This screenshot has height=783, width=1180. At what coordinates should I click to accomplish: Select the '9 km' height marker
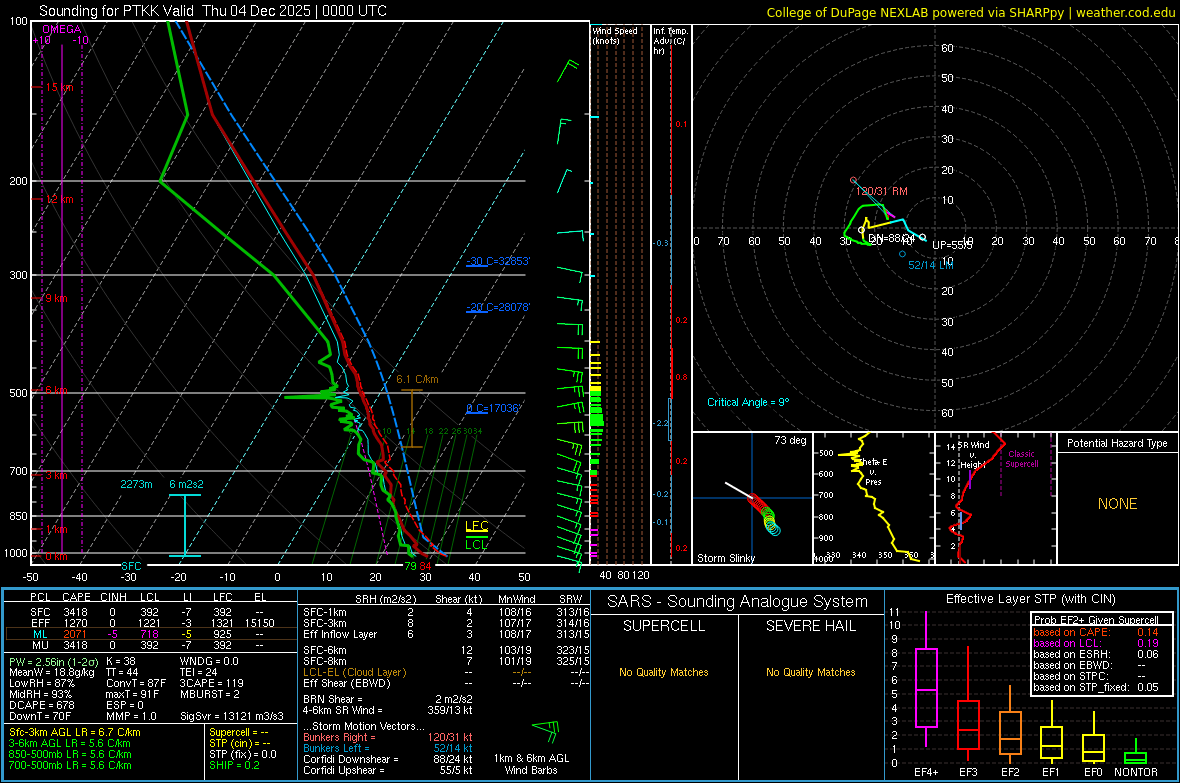(x=56, y=298)
